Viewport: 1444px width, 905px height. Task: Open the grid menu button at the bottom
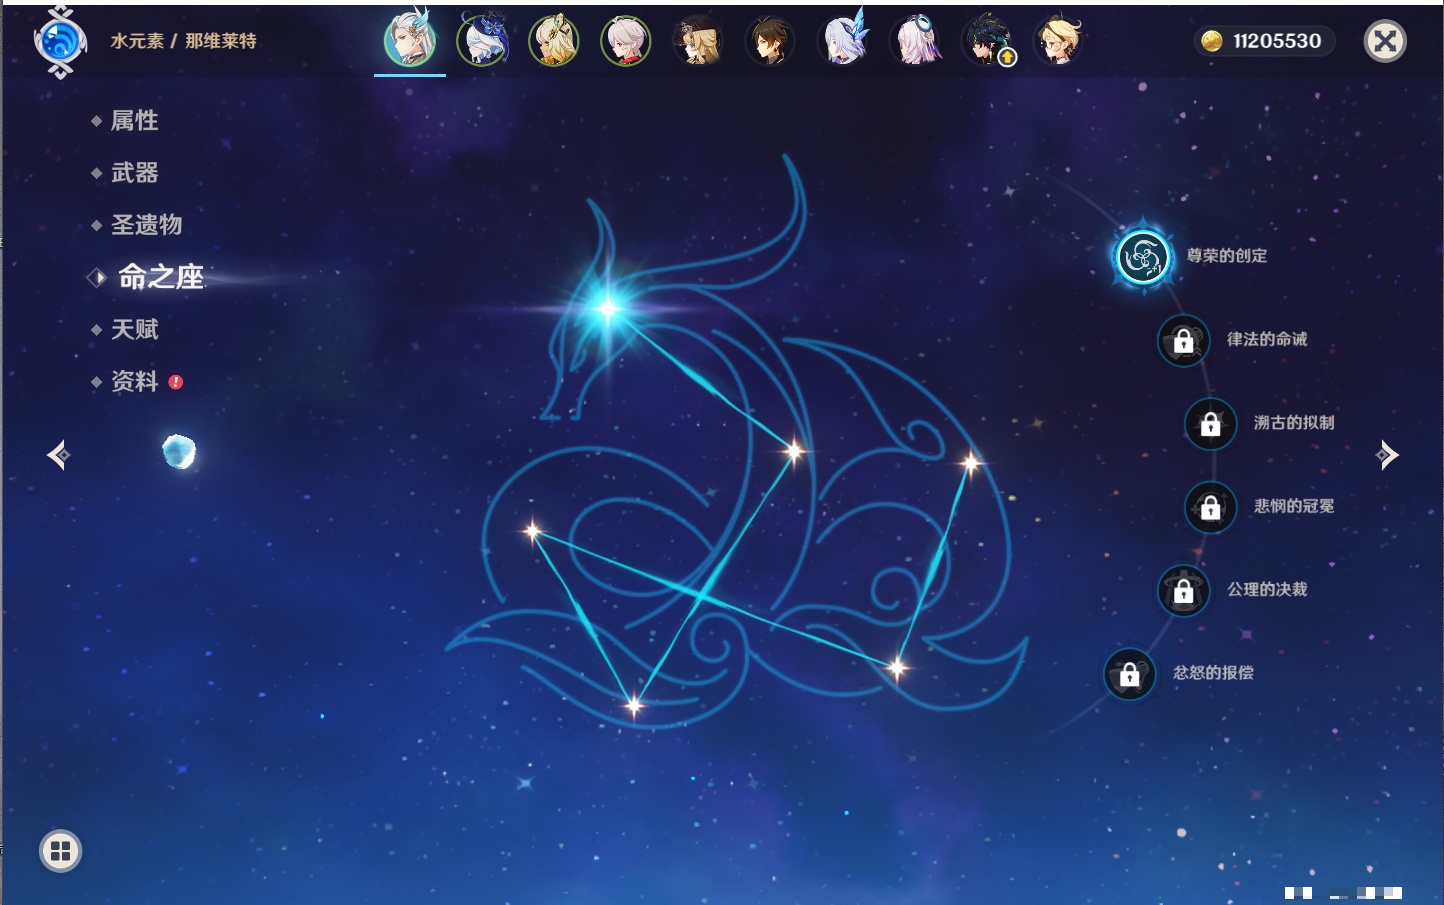click(60, 851)
